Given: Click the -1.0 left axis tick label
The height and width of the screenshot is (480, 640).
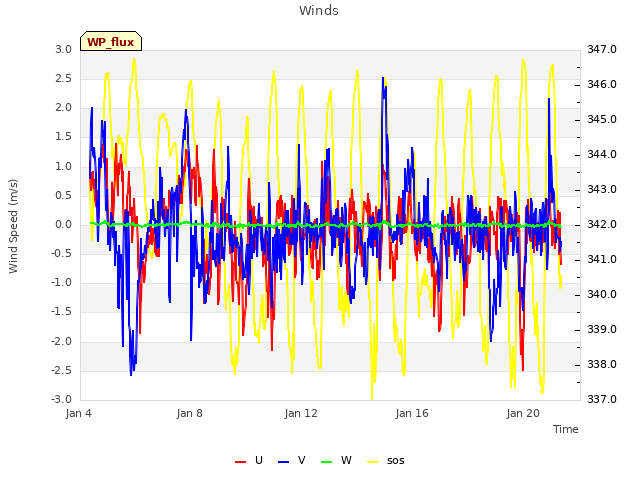Looking at the screenshot, I should pos(62,283).
